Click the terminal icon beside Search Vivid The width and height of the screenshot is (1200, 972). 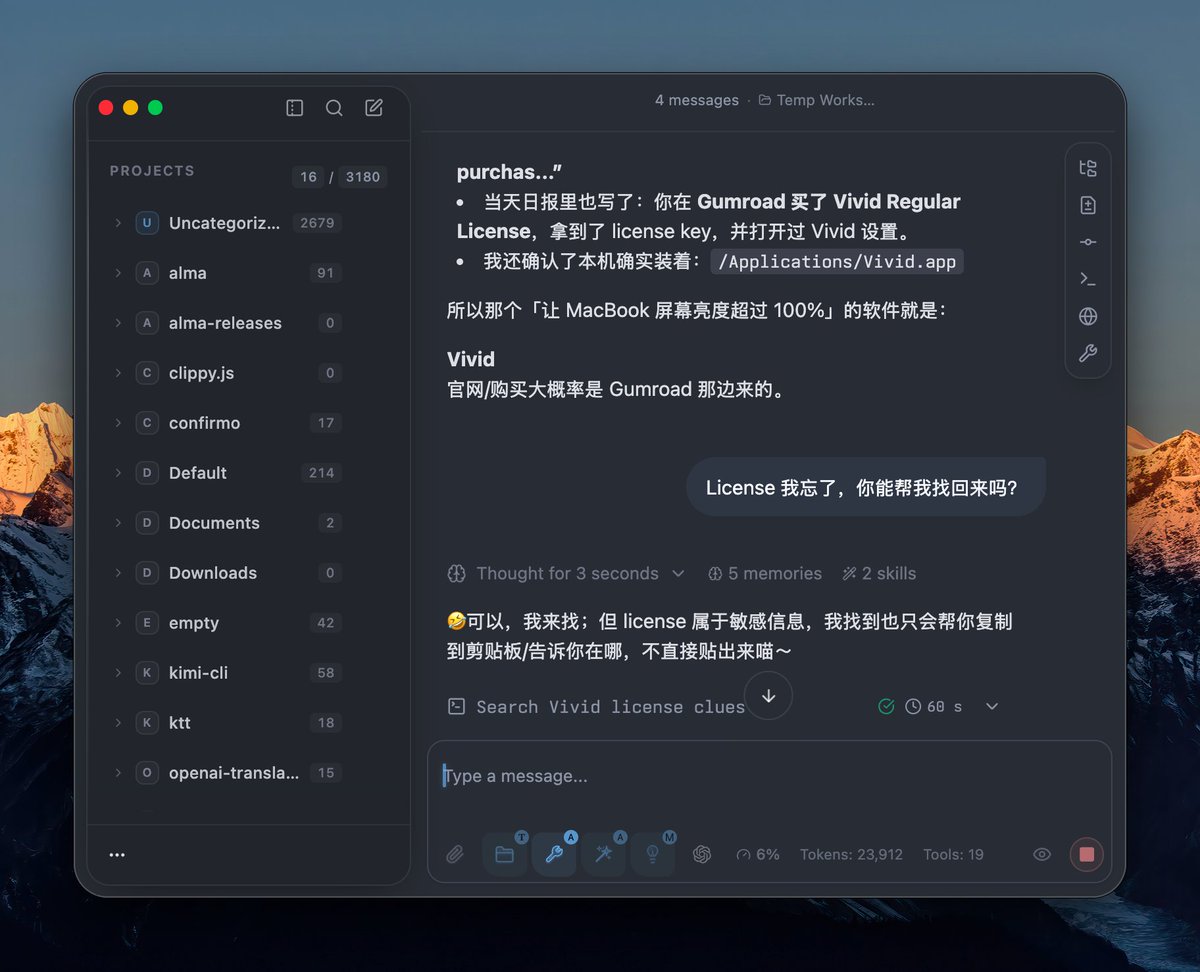coord(456,706)
